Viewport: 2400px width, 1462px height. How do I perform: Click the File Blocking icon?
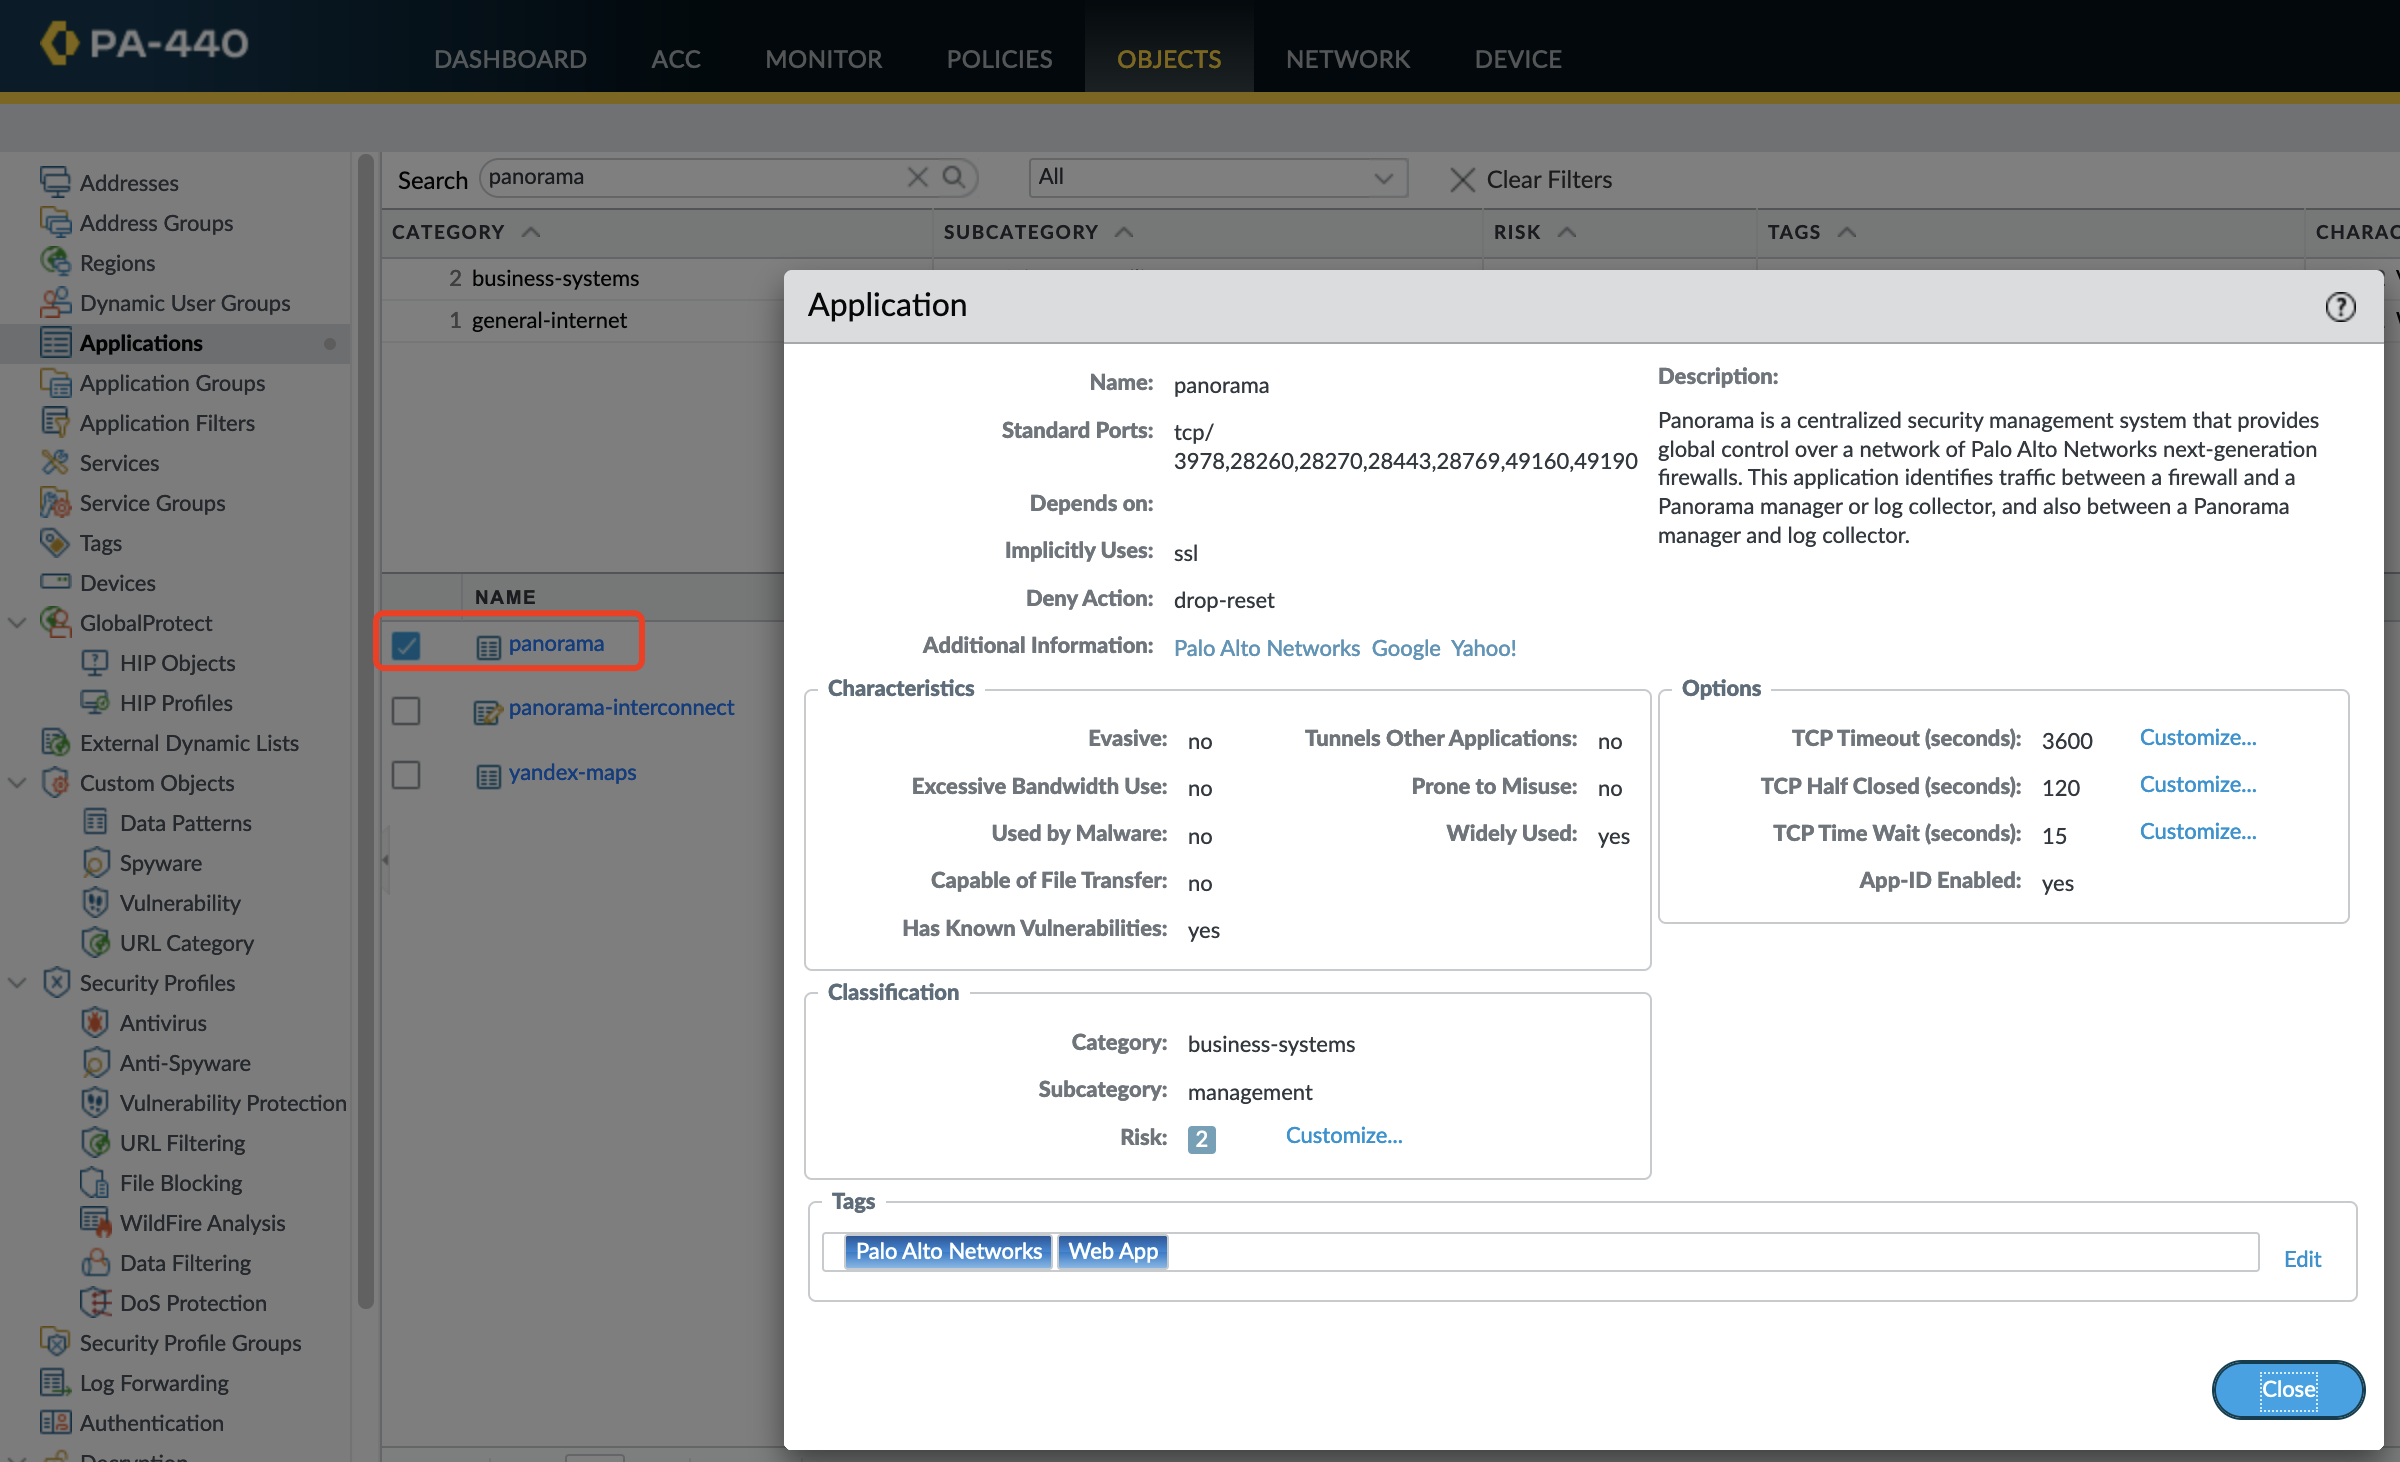(x=95, y=1182)
